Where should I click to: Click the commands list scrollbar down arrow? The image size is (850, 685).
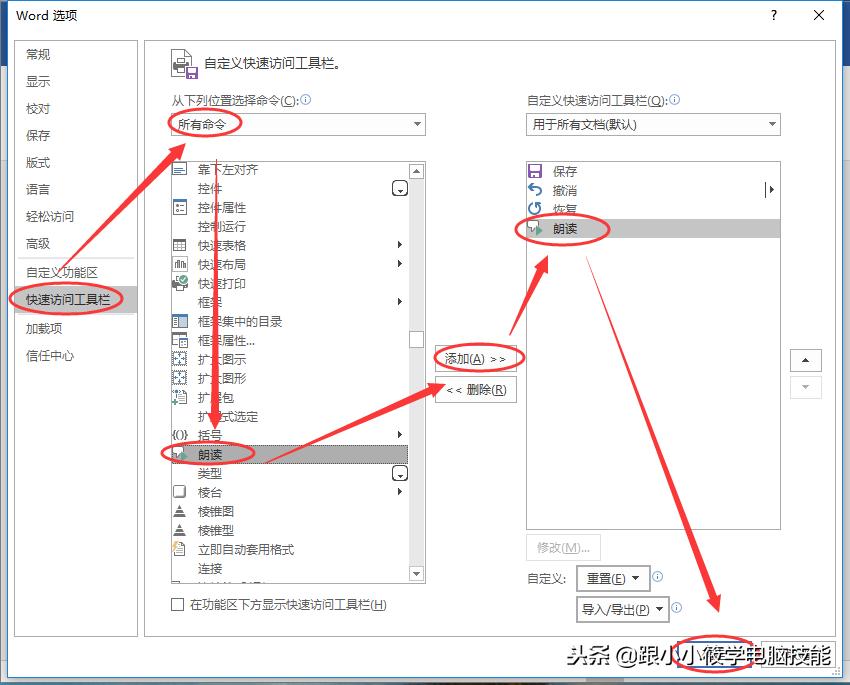coord(416,573)
